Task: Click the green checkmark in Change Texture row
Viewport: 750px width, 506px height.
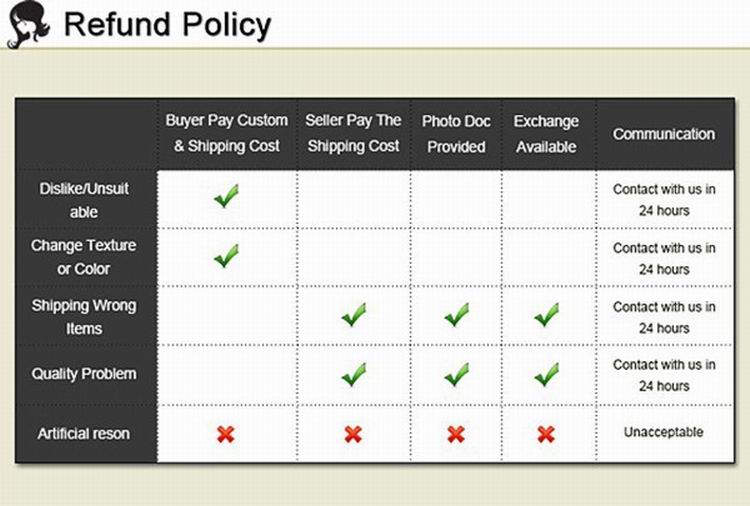Action: [226, 255]
